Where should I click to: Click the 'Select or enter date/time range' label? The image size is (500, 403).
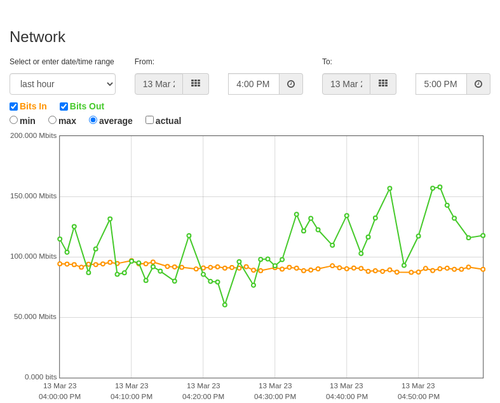pyautogui.click(x=62, y=62)
